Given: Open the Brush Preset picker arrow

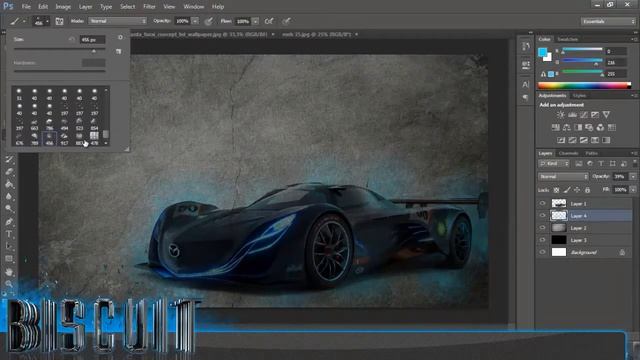Looking at the screenshot, I should (x=47, y=21).
